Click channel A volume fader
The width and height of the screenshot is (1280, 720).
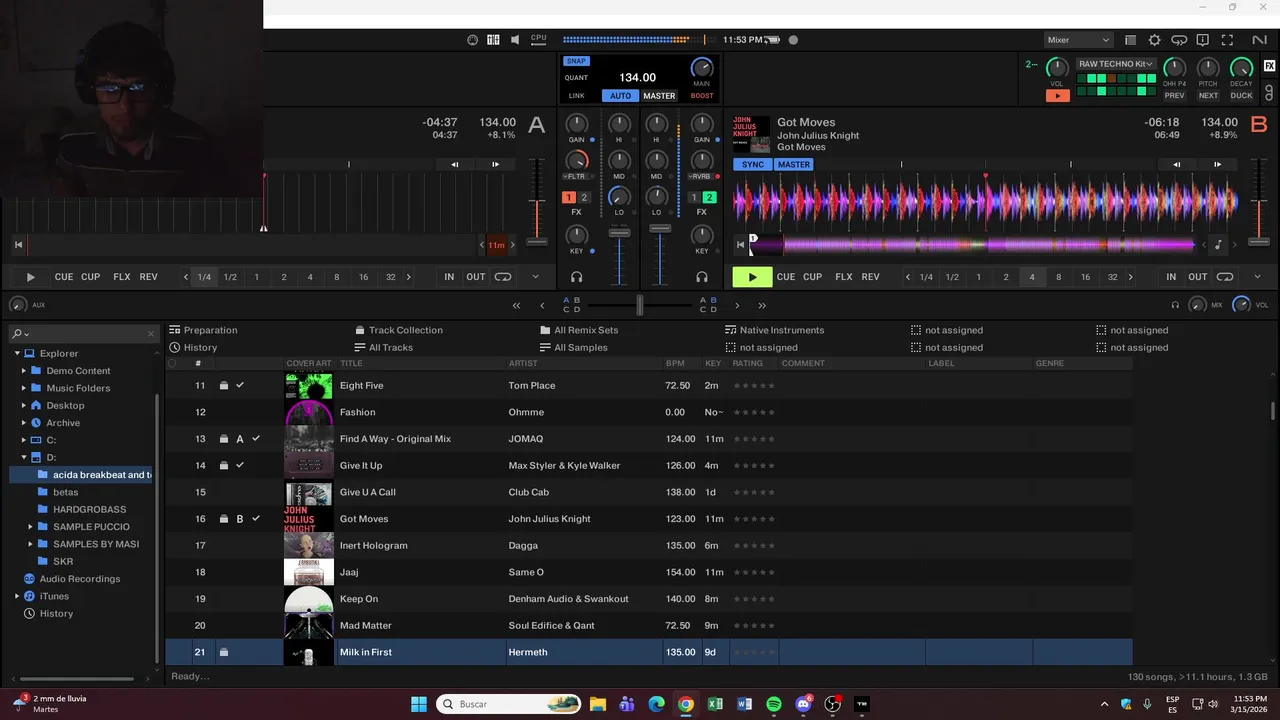tap(620, 232)
